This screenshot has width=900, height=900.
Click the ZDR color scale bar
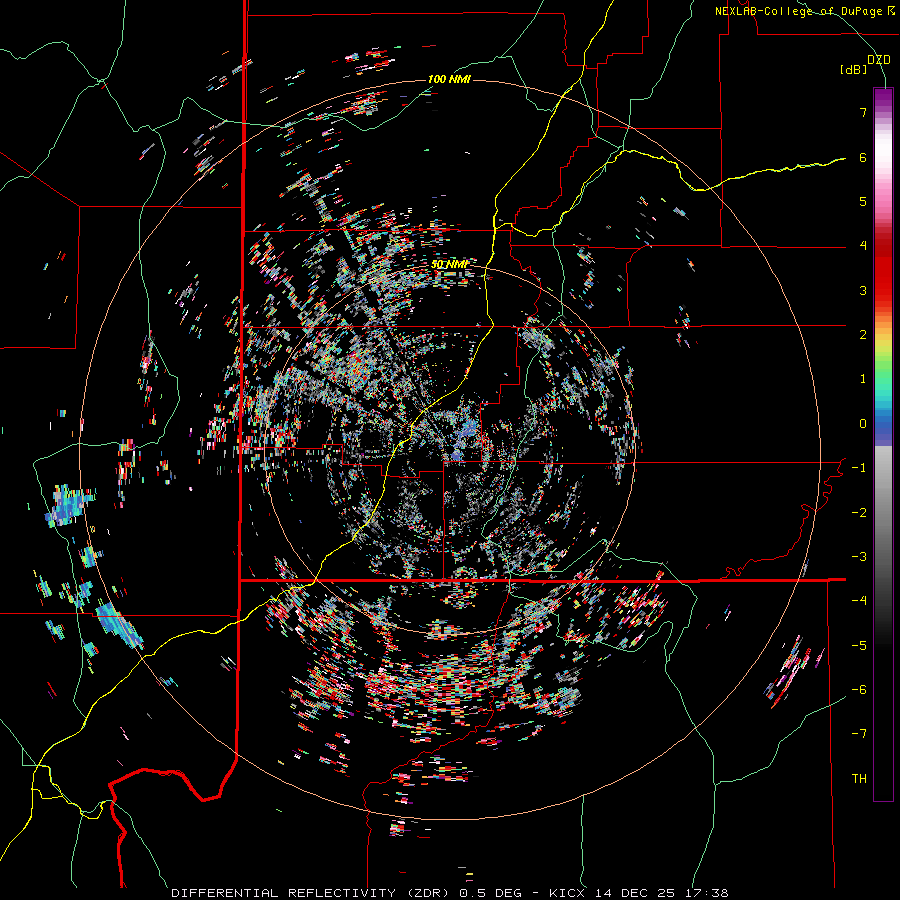click(x=883, y=444)
